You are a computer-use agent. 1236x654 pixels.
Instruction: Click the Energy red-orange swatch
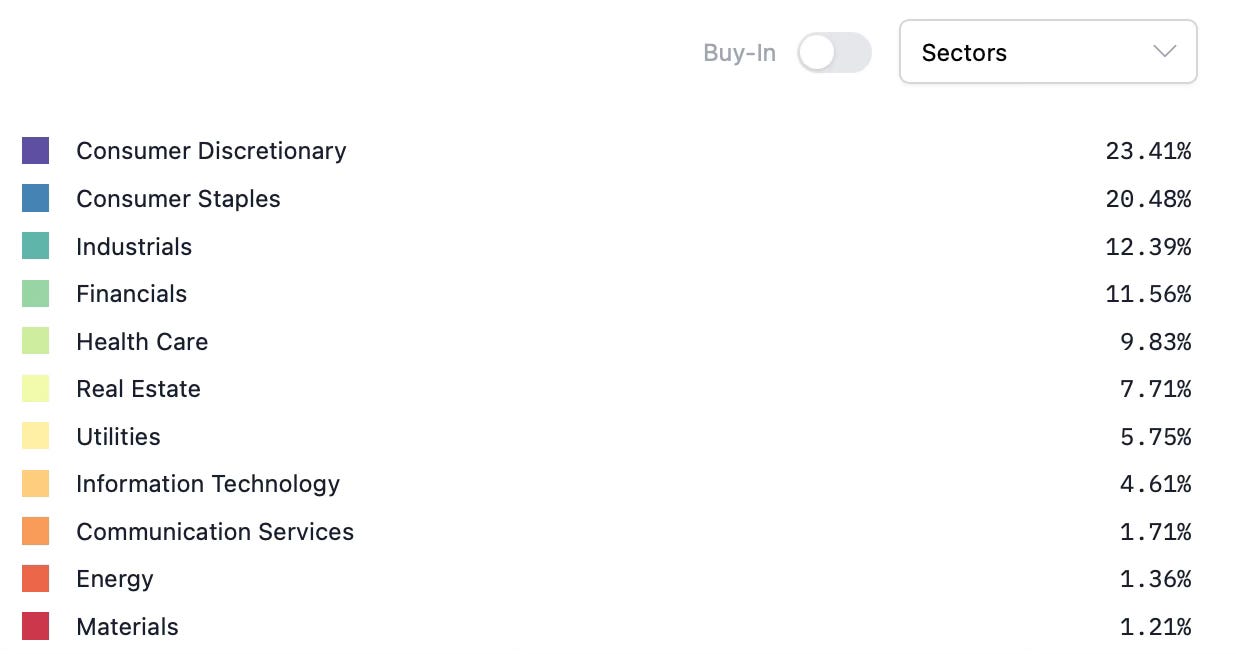pyautogui.click(x=35, y=579)
